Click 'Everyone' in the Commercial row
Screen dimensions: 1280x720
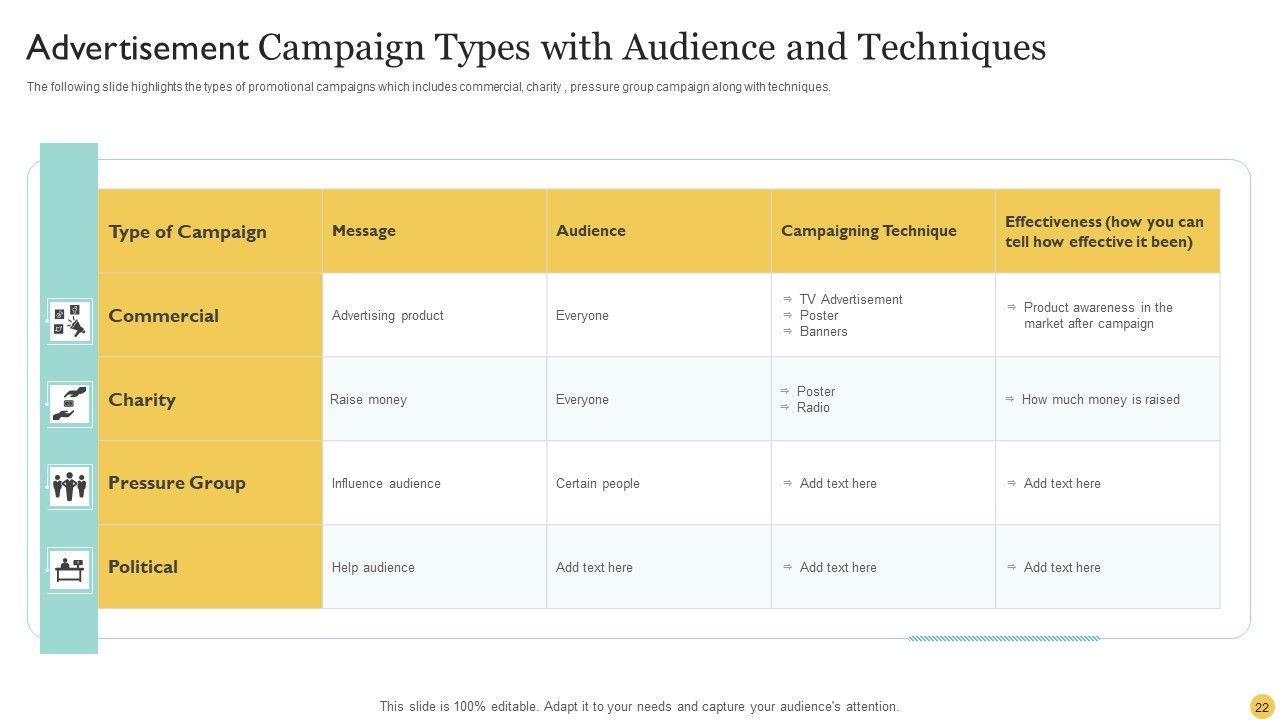(582, 316)
